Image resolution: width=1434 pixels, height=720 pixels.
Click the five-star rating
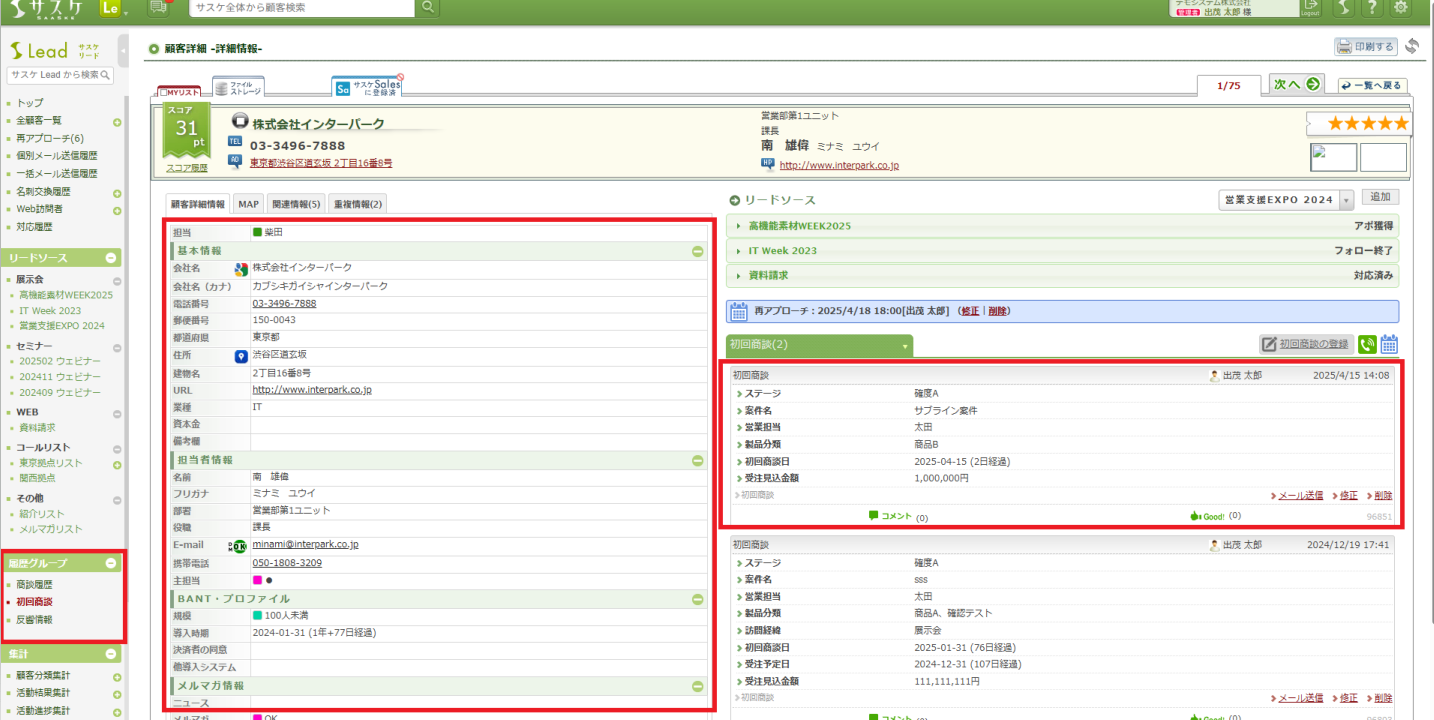[x=1368, y=124]
